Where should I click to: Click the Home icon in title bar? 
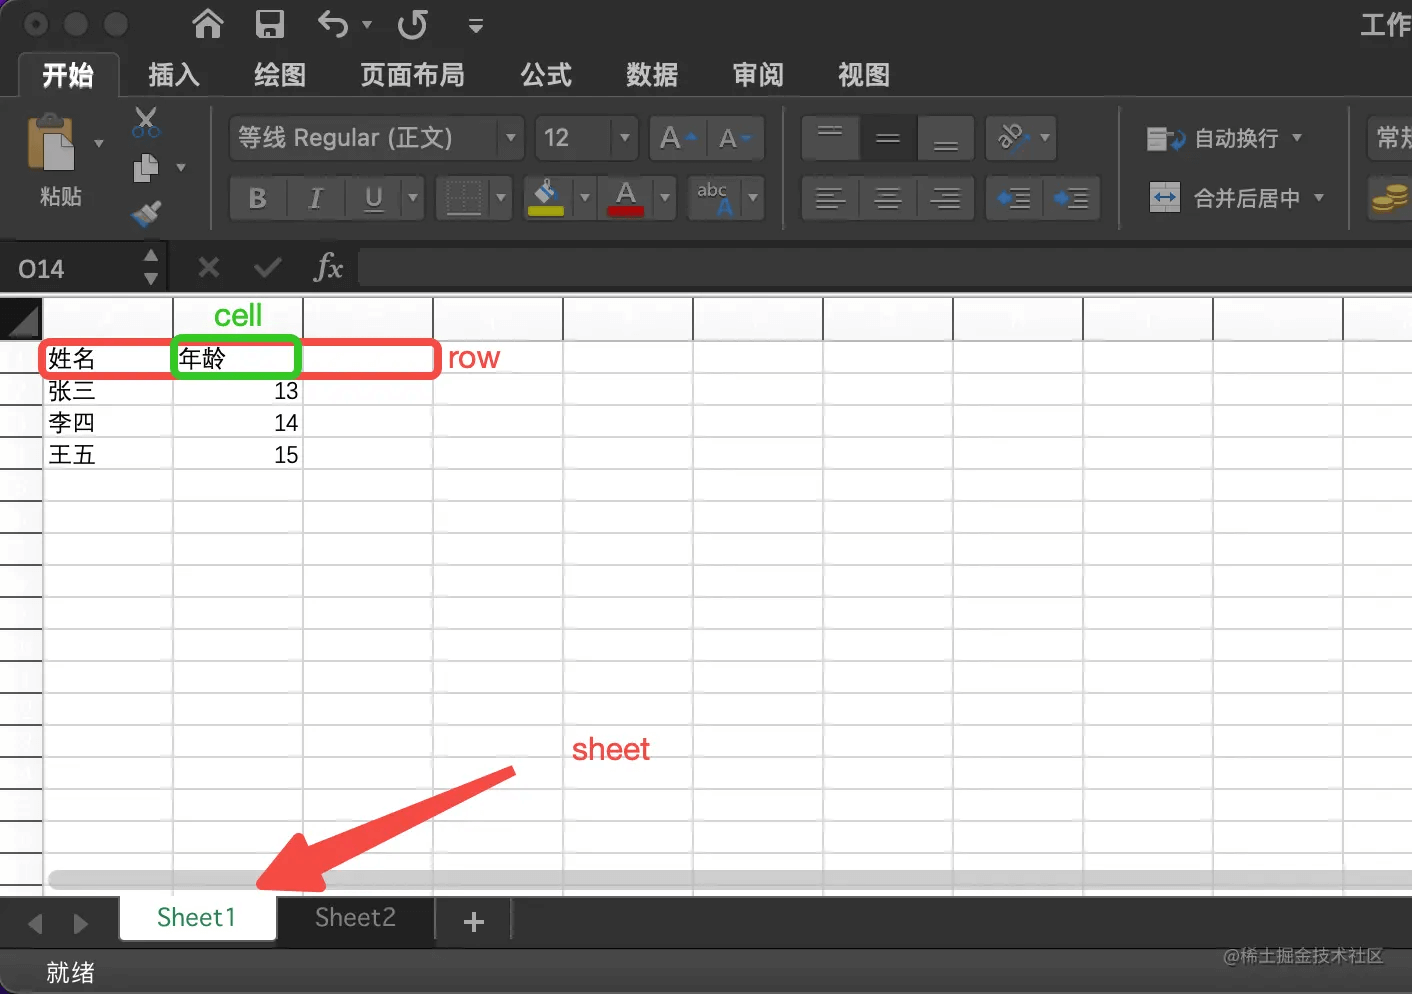208,23
